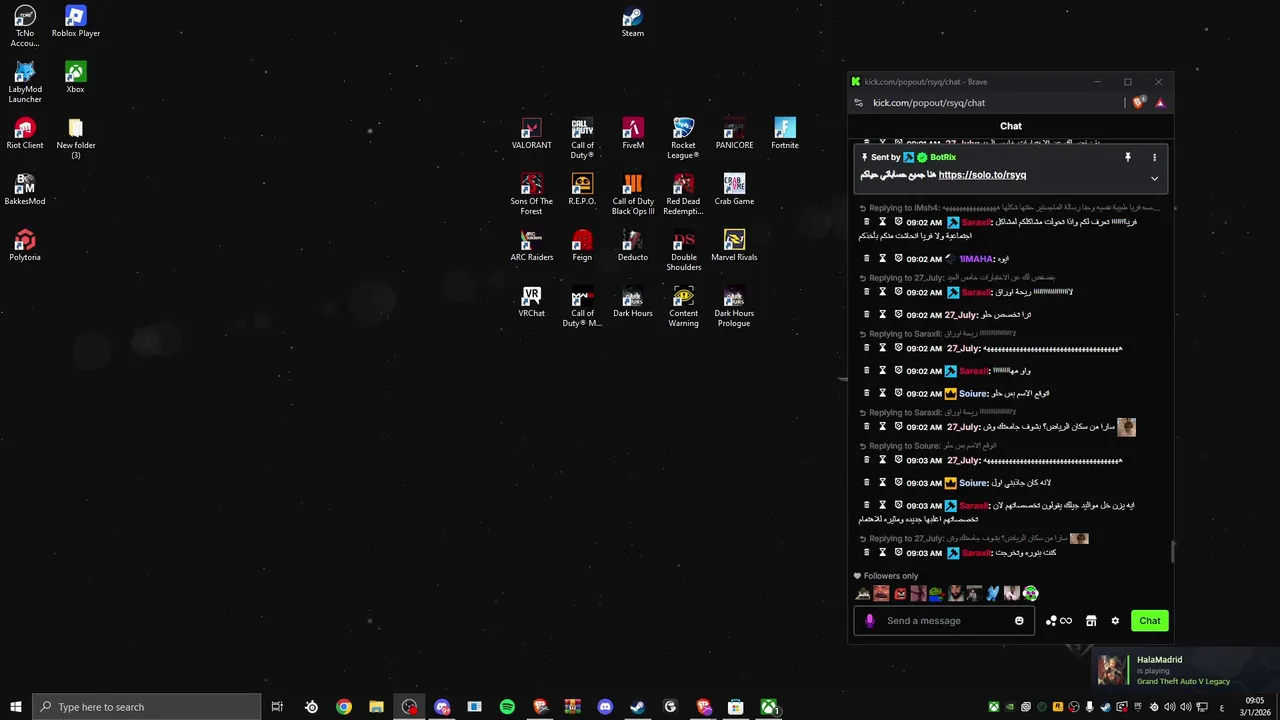The width and height of the screenshot is (1280, 720).
Task: Open emote picker in the message box
Action: [1019, 621]
